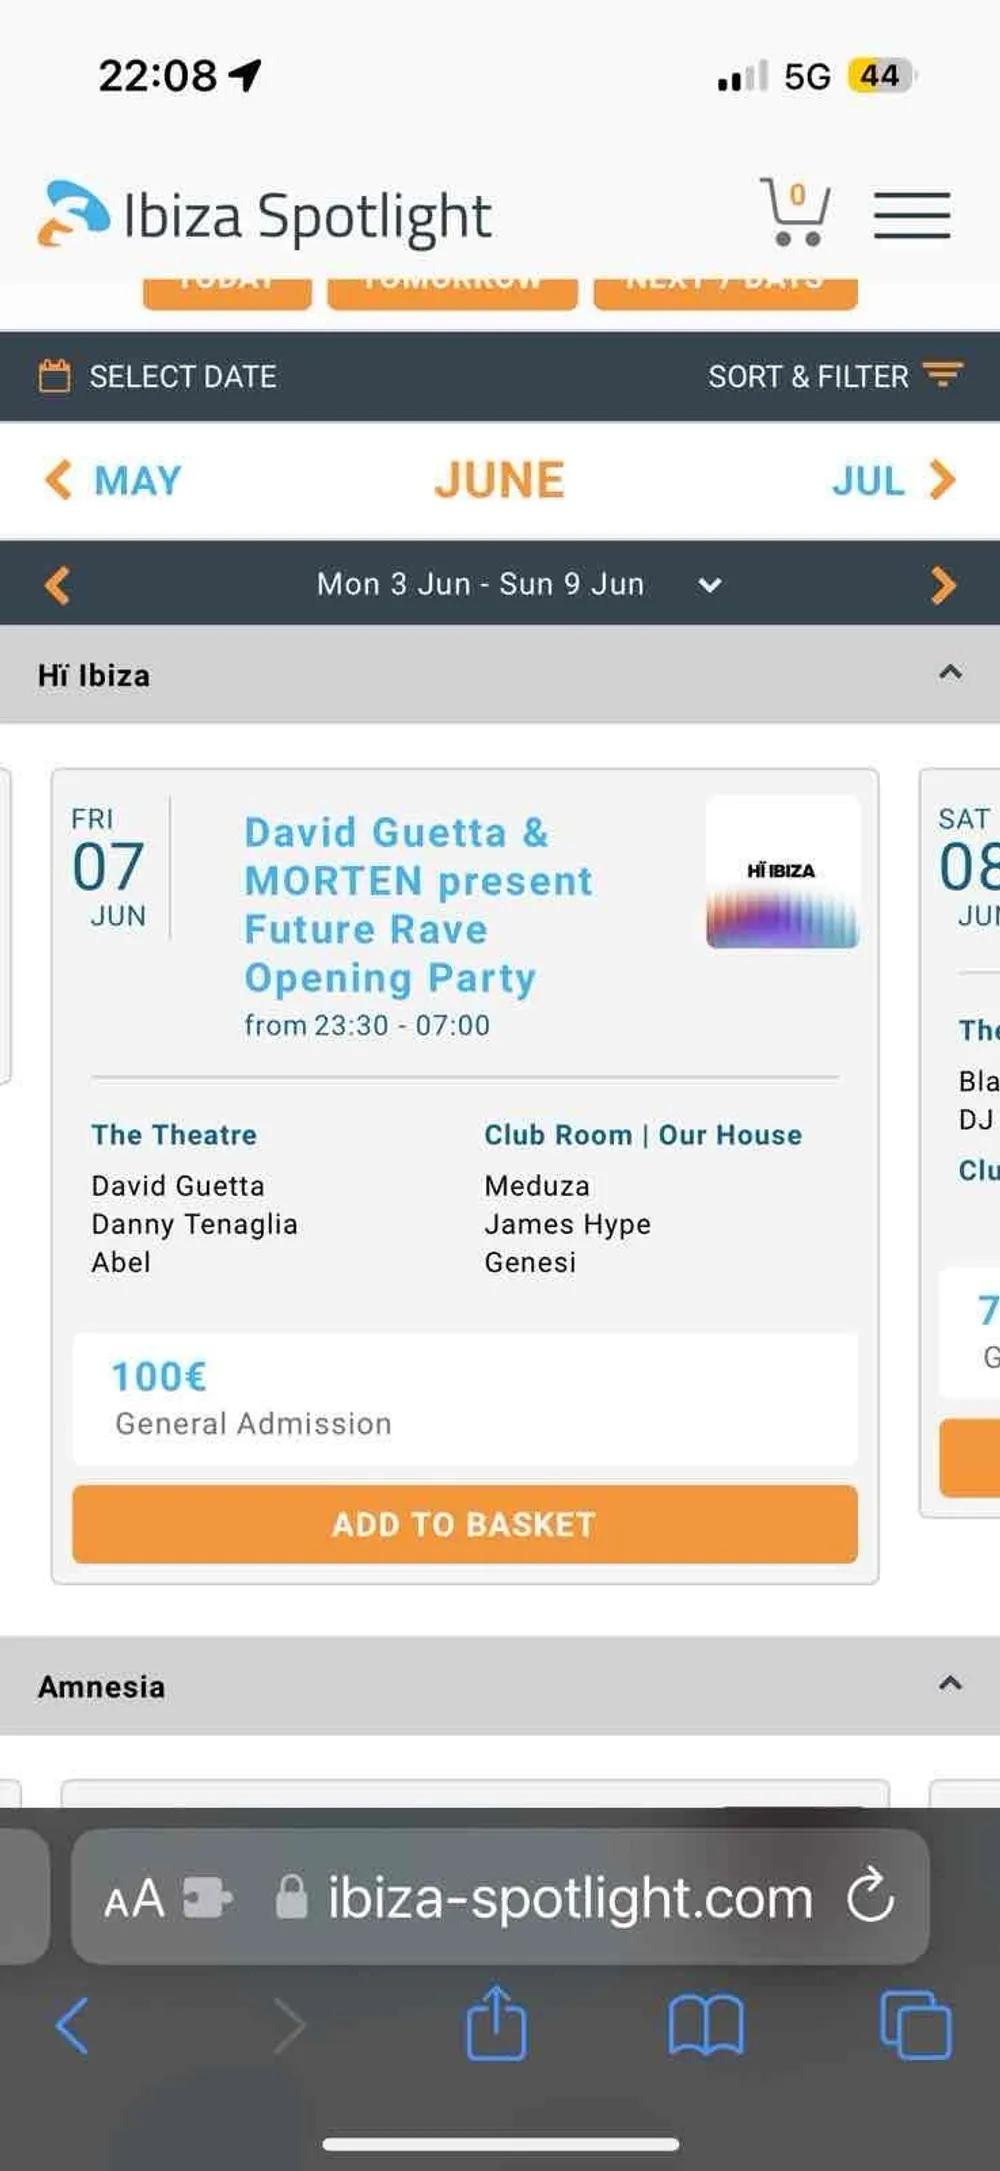Screen dimensions: 1000x2171
Task: Open Safari bookmarks book icon
Action: (706, 2025)
